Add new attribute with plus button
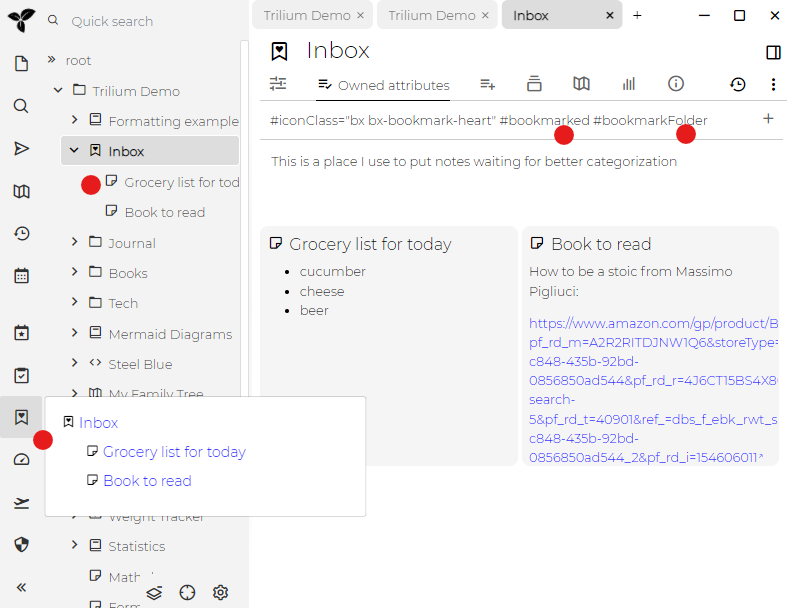 pyautogui.click(x=768, y=118)
